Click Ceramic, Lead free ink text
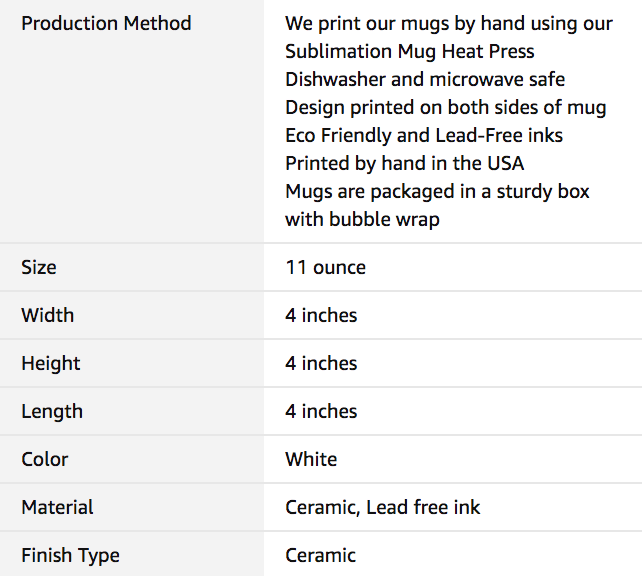Image resolution: width=642 pixels, height=576 pixels. [382, 508]
